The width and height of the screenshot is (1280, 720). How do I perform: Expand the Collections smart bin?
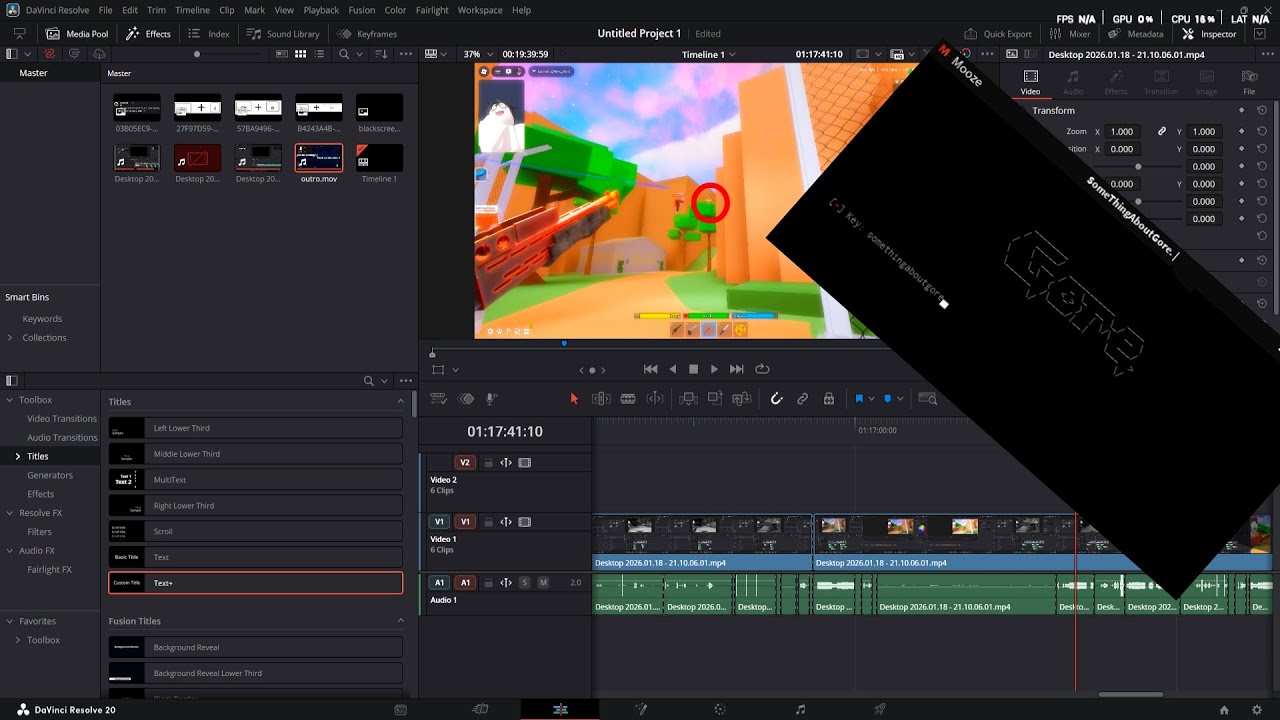[10, 338]
